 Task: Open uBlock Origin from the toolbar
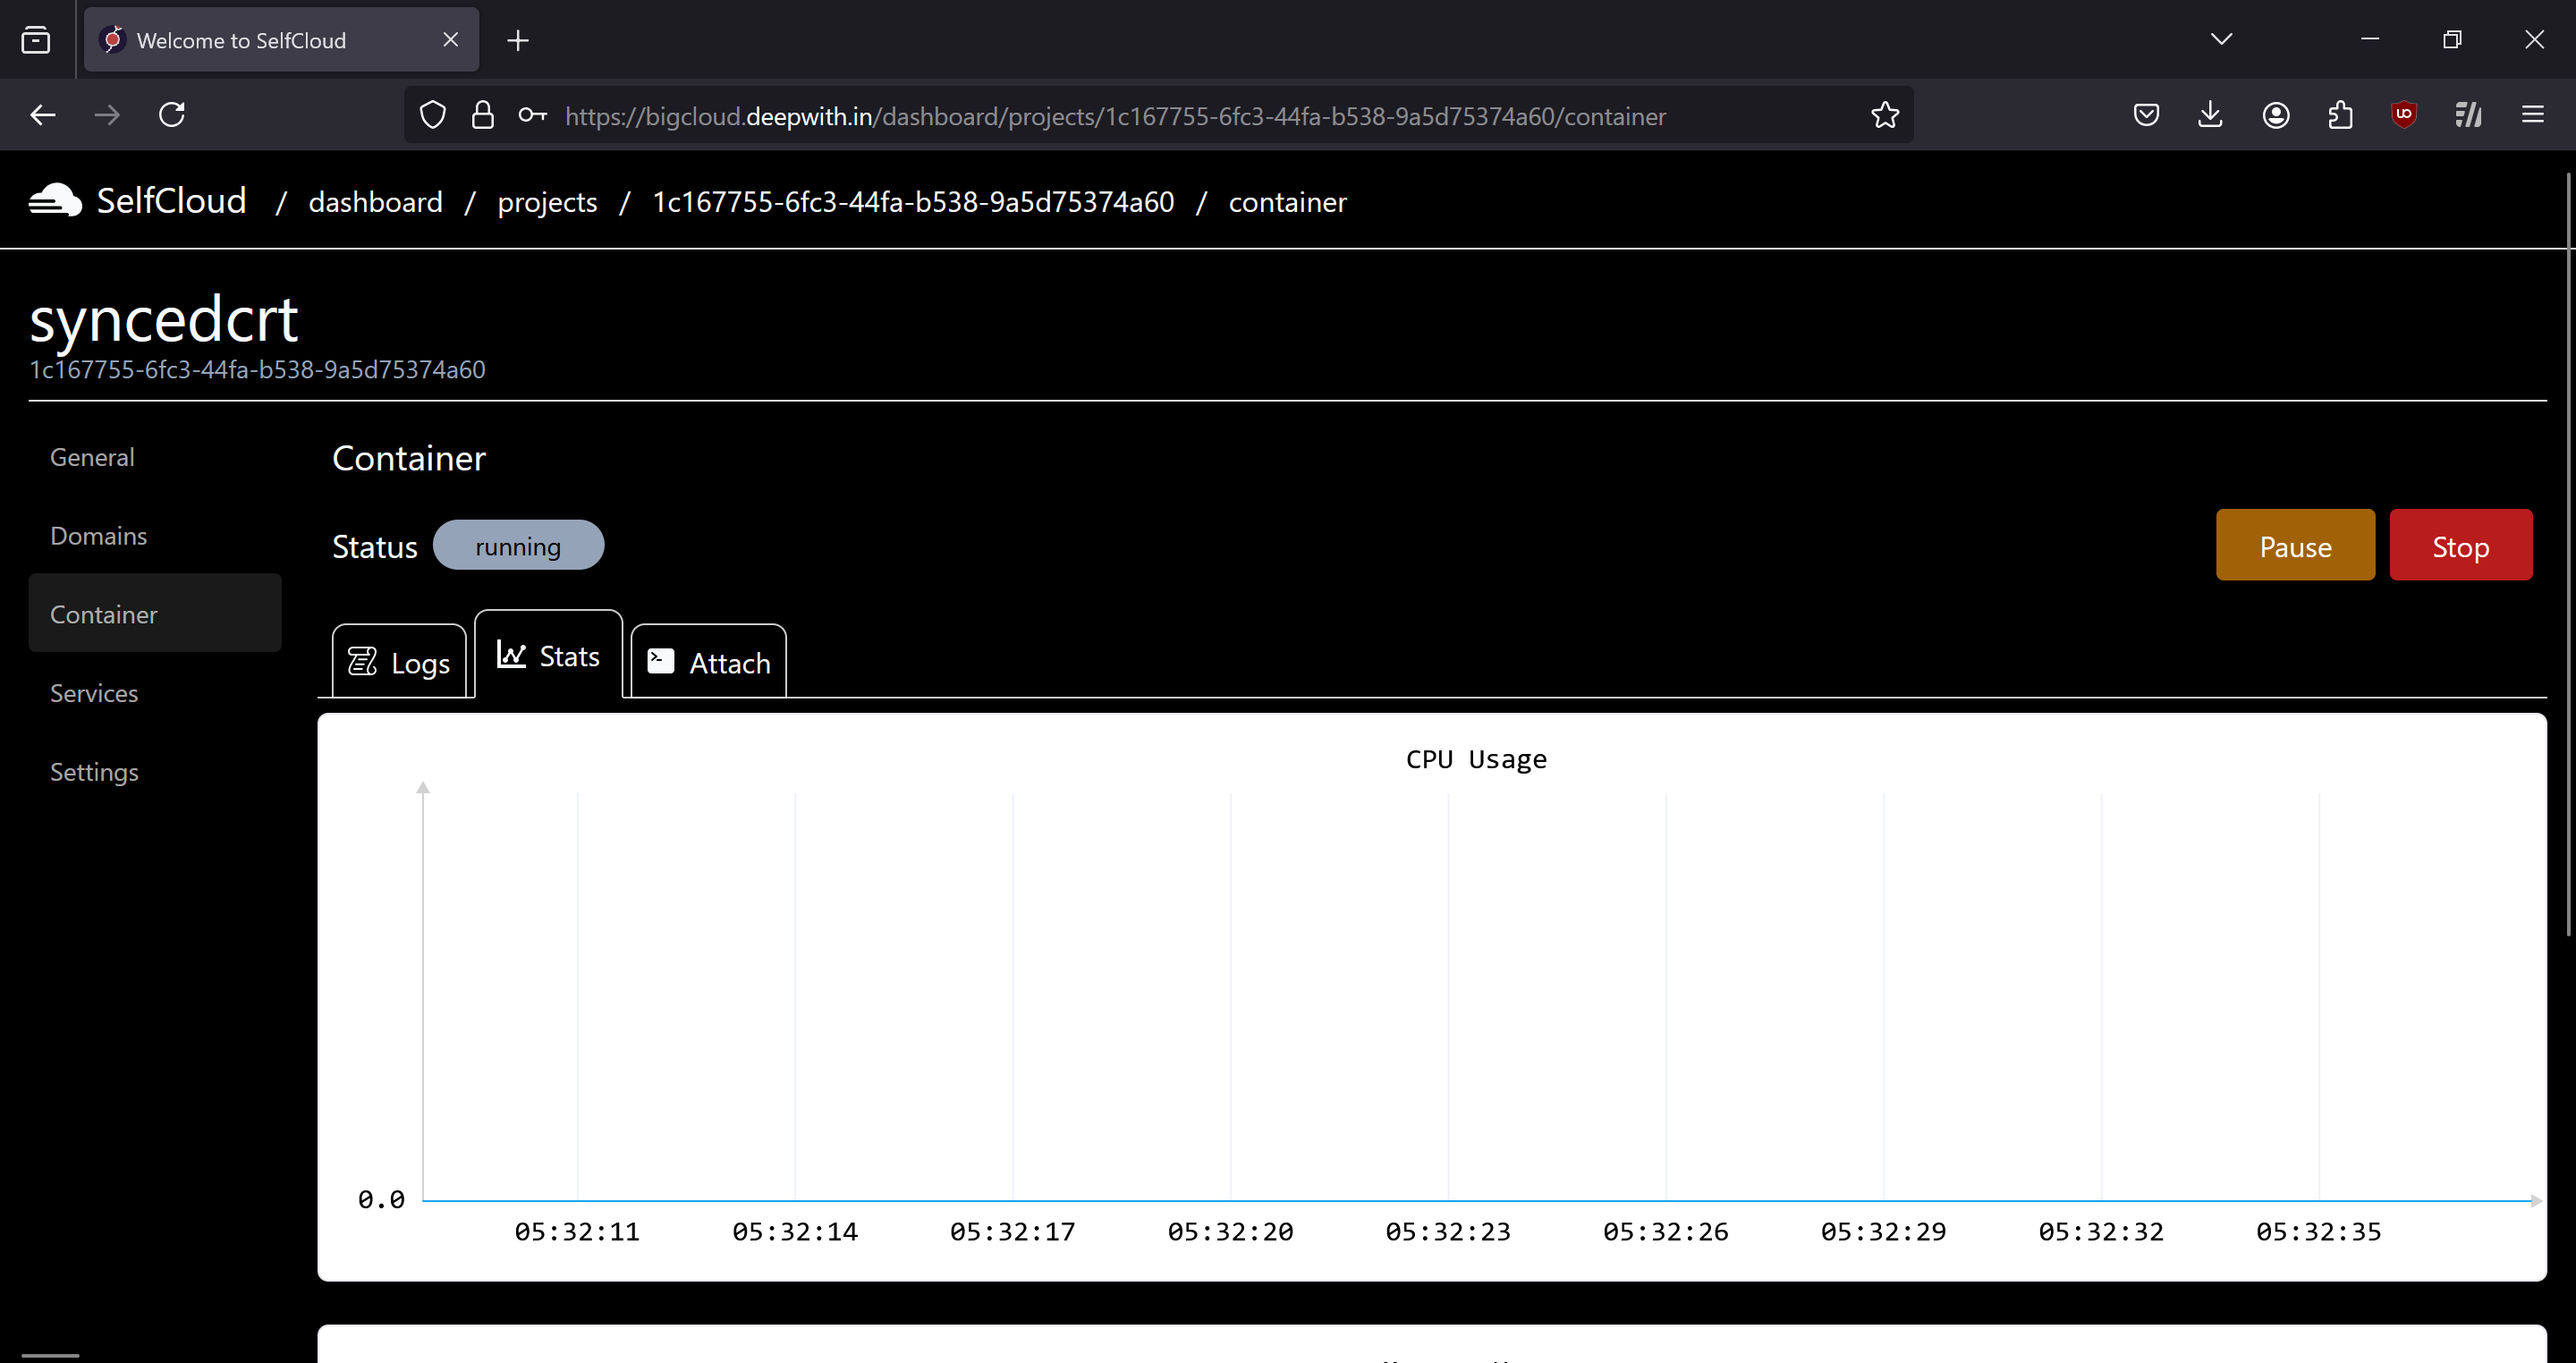click(x=2404, y=114)
